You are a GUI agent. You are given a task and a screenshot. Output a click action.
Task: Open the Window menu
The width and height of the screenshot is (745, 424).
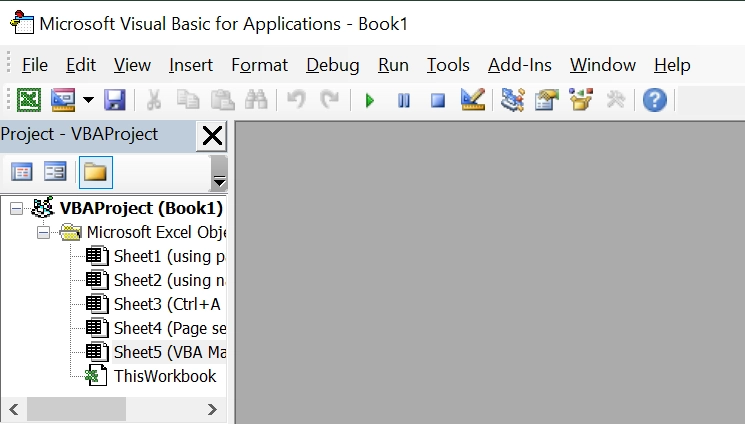(602, 65)
